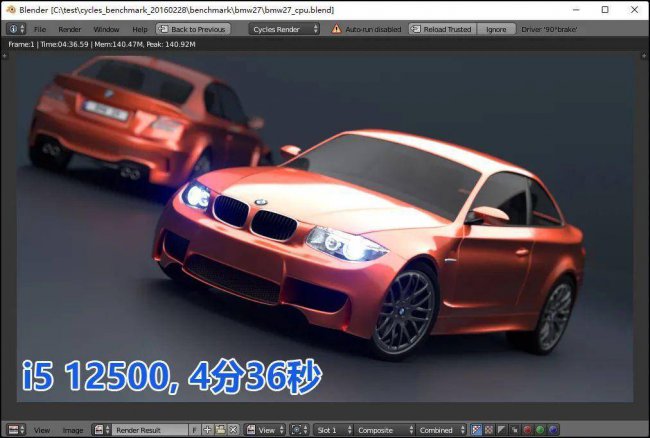Open the pivot point dropdown

coord(299,430)
